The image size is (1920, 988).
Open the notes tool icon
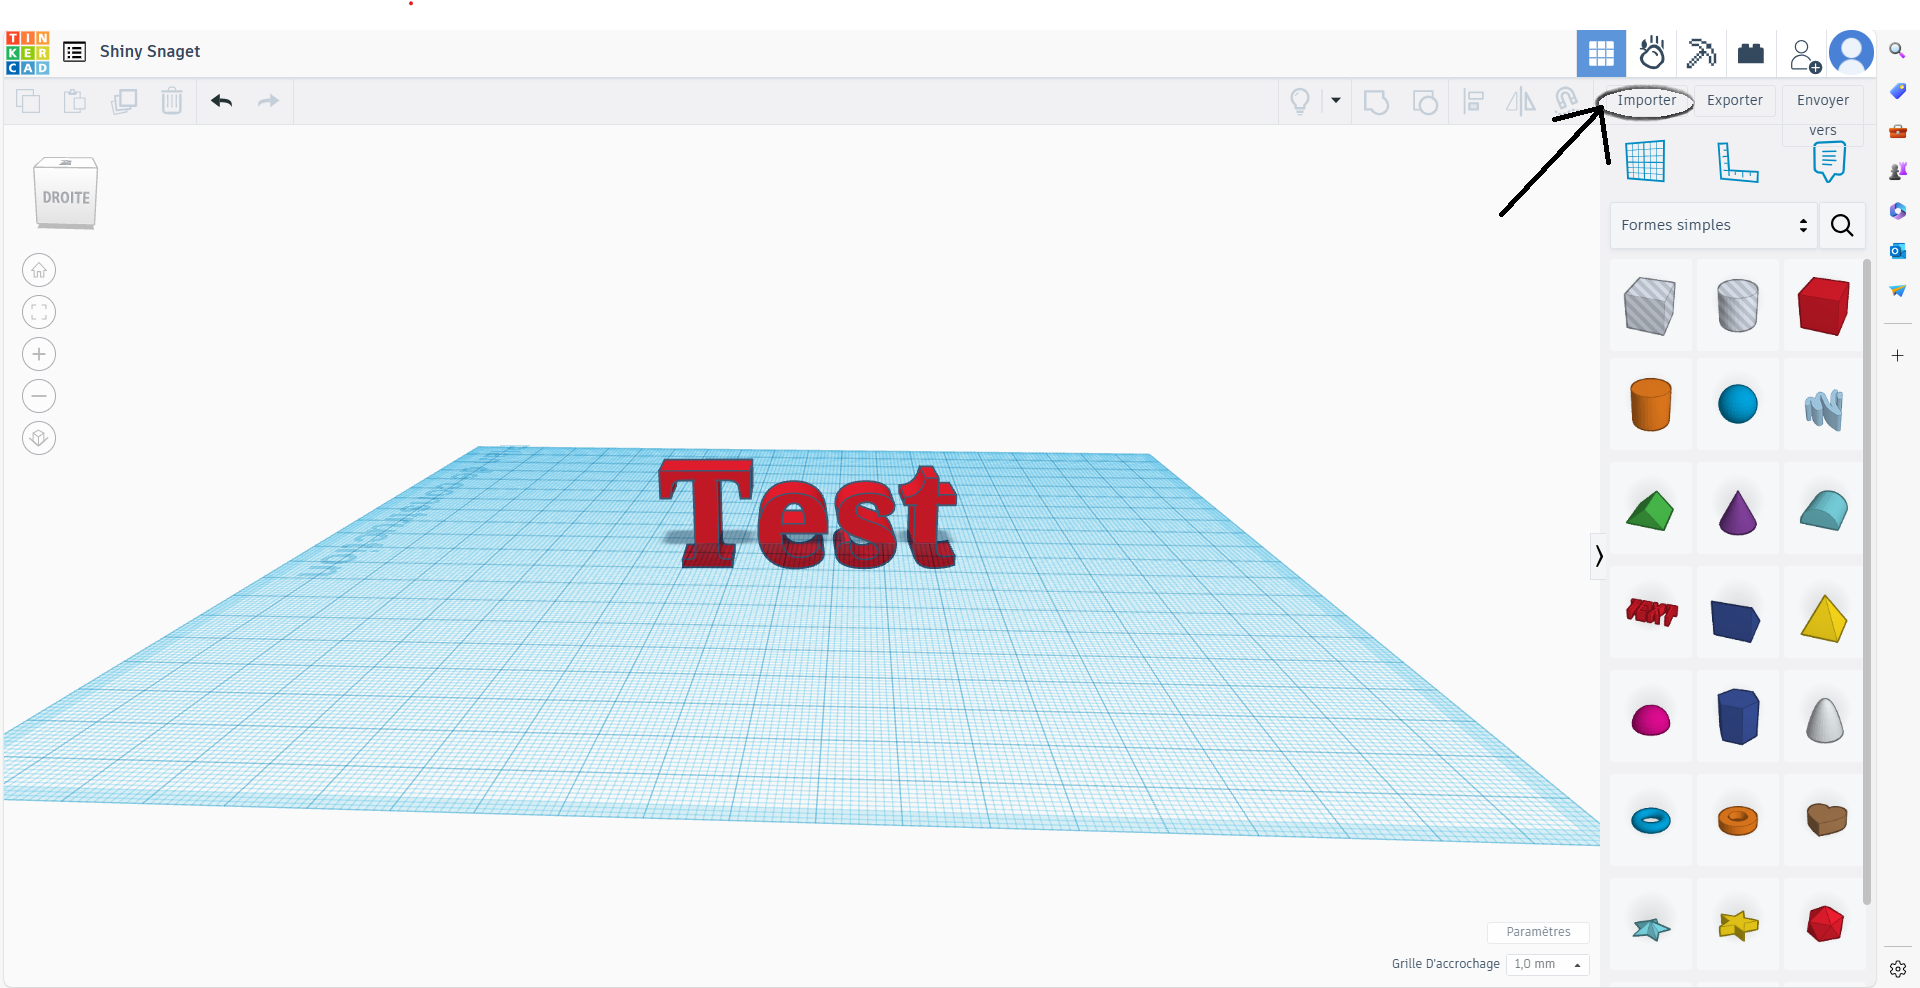tap(1828, 162)
